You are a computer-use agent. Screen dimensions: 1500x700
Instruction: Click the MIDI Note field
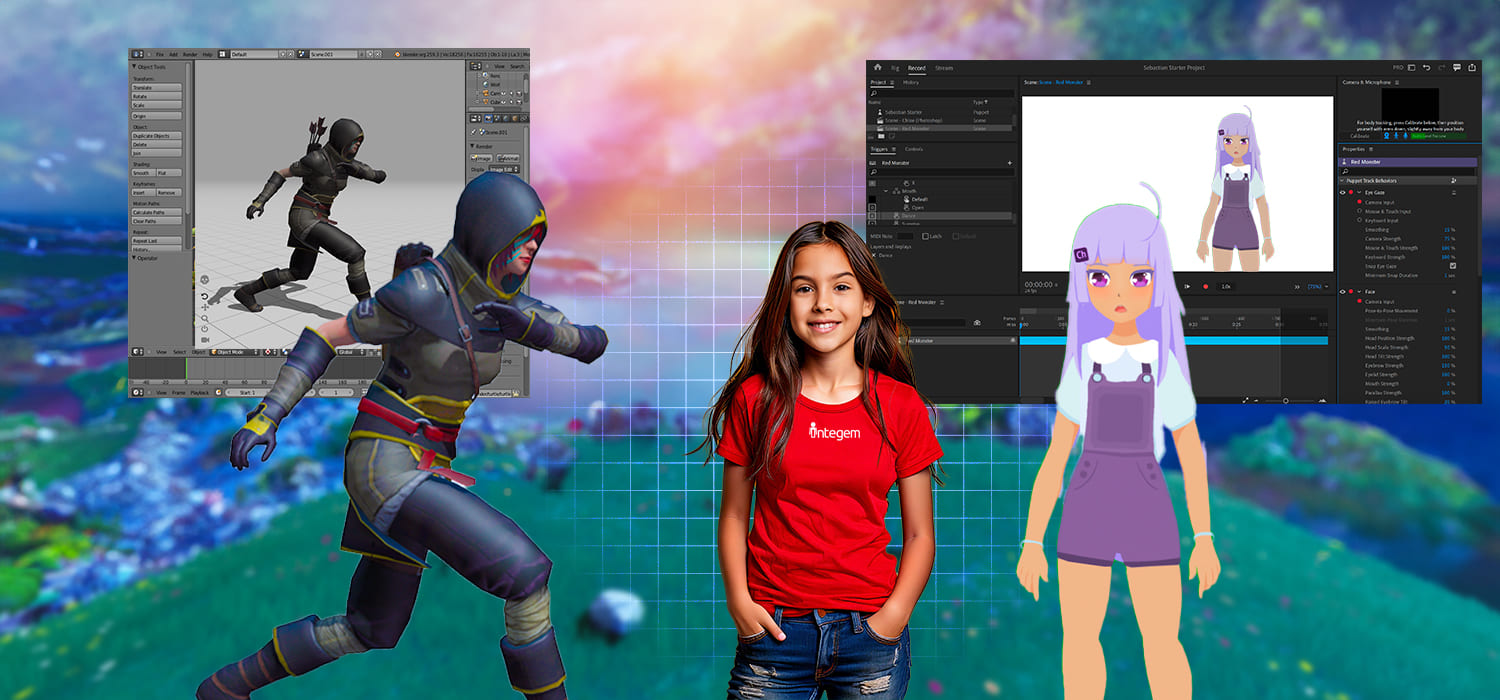(905, 236)
